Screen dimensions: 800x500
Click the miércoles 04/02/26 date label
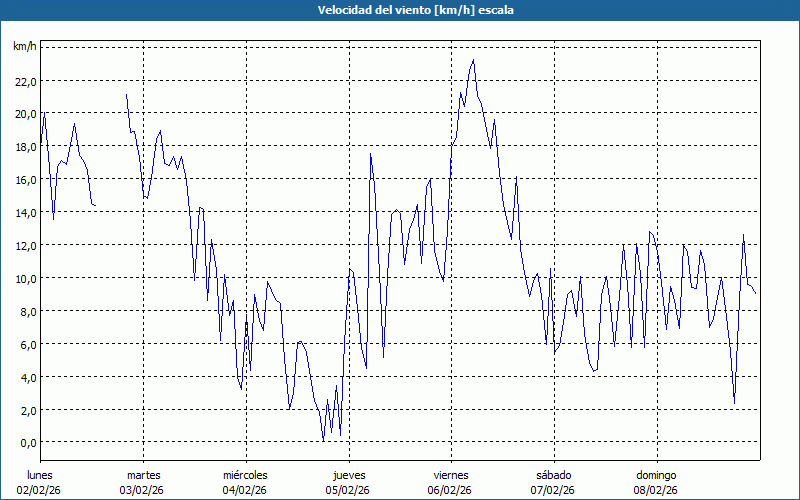(245, 482)
